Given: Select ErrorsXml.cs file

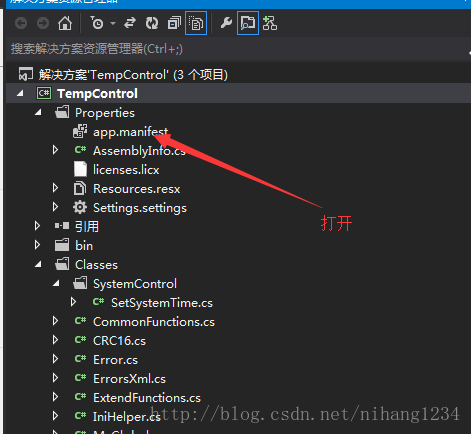Looking at the screenshot, I should (129, 379).
